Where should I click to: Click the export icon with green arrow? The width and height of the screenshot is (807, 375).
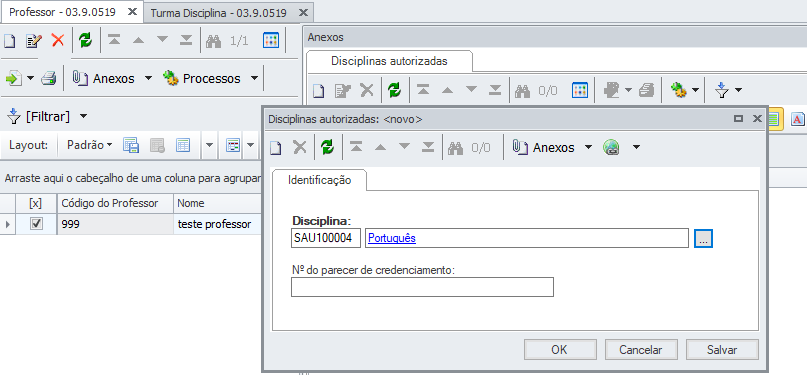[13, 79]
